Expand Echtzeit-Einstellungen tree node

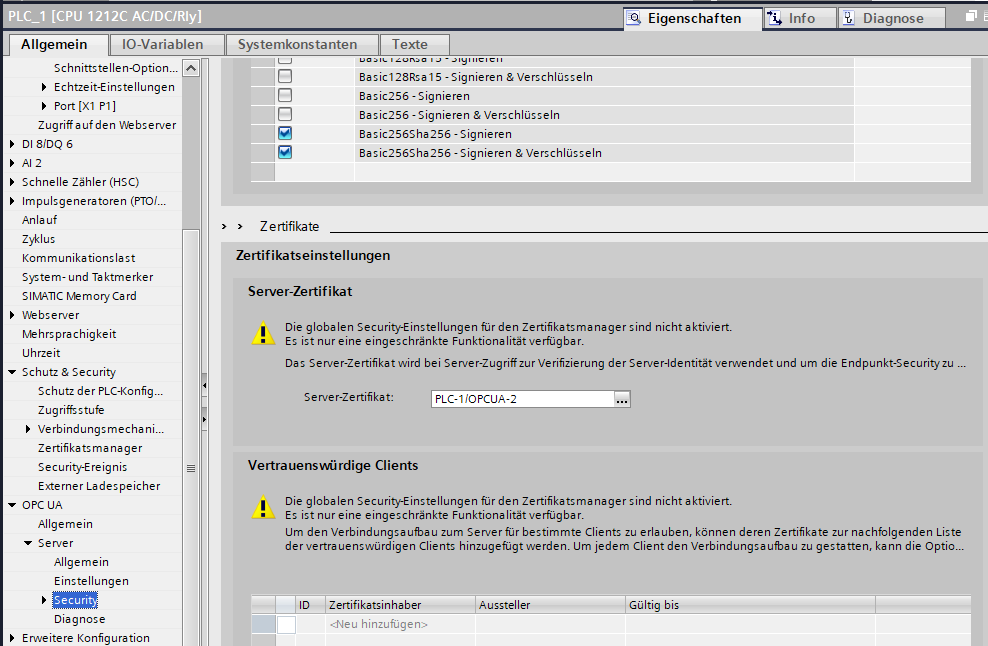(43, 87)
